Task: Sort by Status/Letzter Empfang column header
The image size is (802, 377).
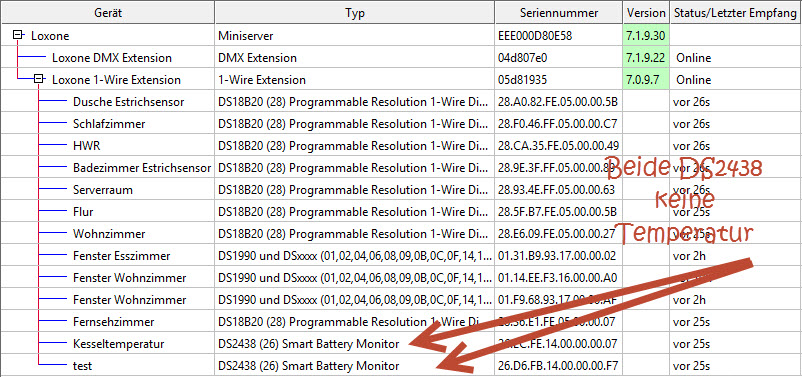Action: (736, 13)
